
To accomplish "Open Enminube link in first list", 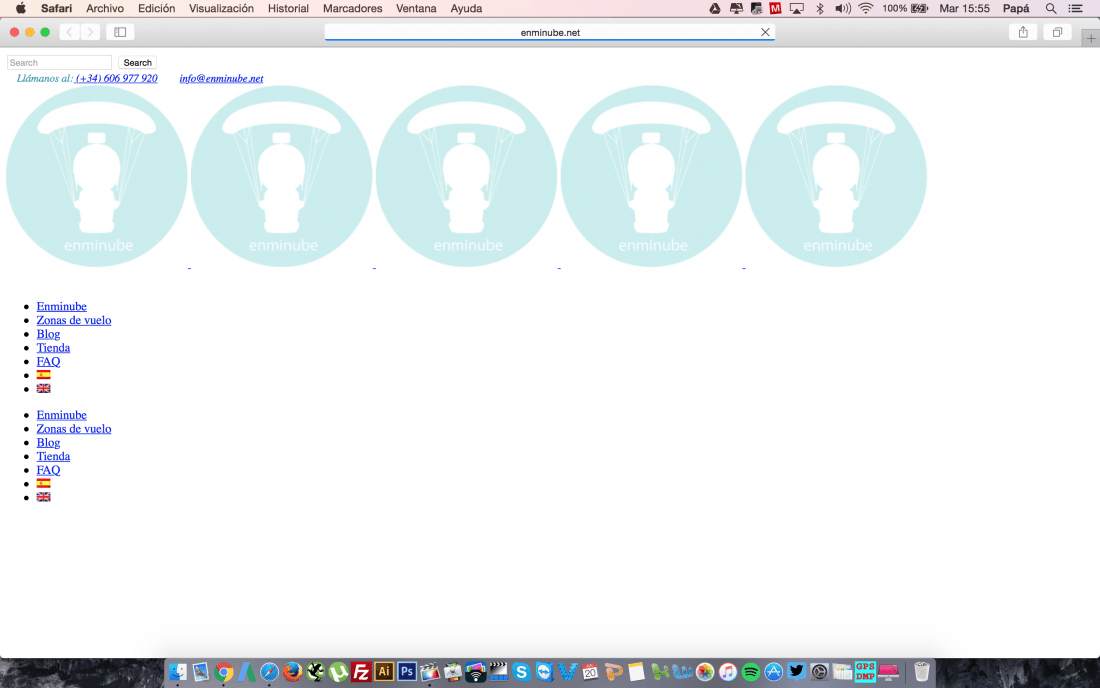I will coord(62,306).
